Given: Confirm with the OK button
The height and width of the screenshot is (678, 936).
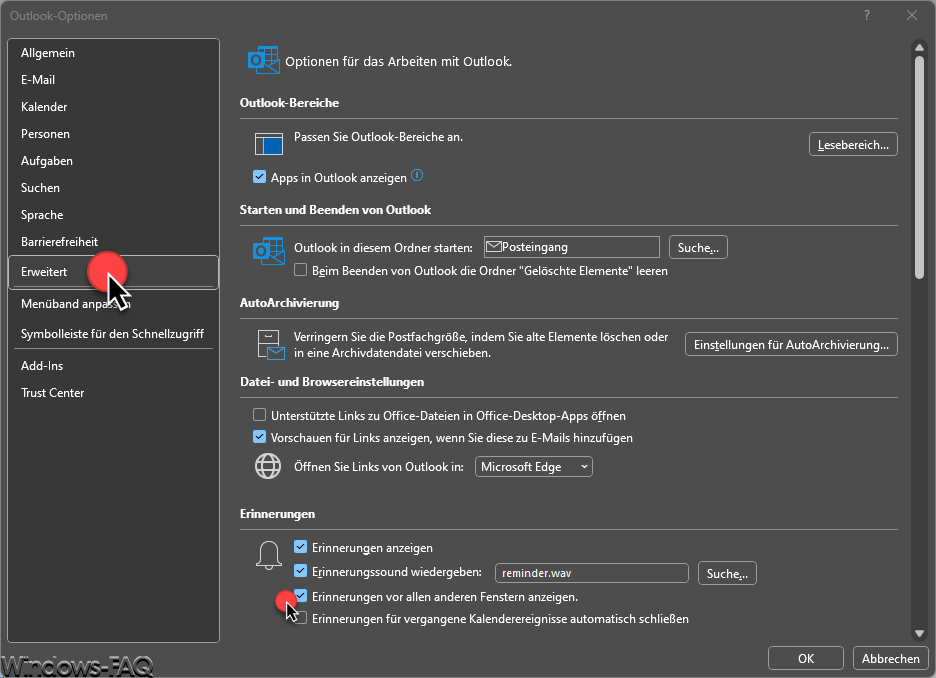Looking at the screenshot, I should click(805, 658).
